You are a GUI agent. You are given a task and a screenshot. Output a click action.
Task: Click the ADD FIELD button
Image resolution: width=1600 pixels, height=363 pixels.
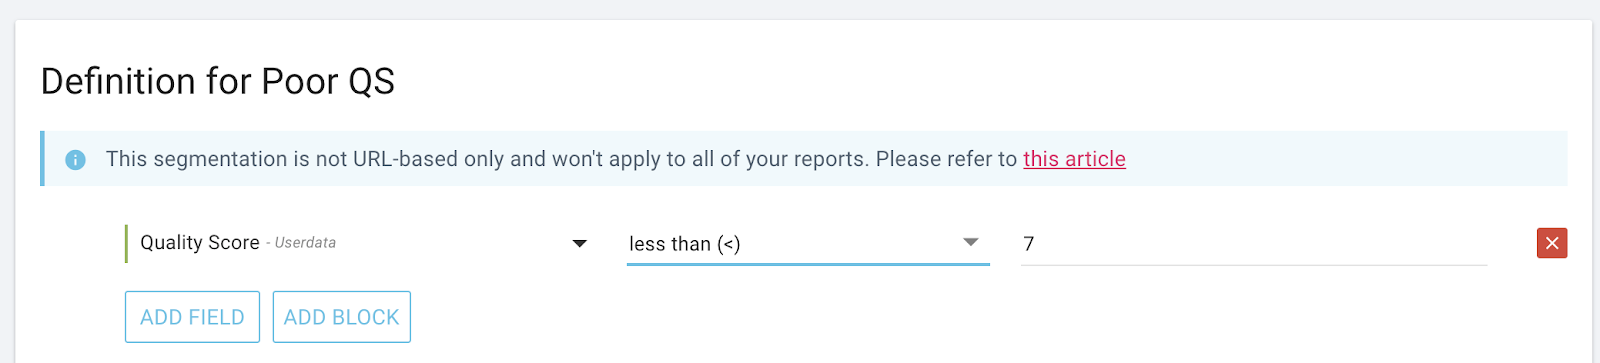click(192, 317)
